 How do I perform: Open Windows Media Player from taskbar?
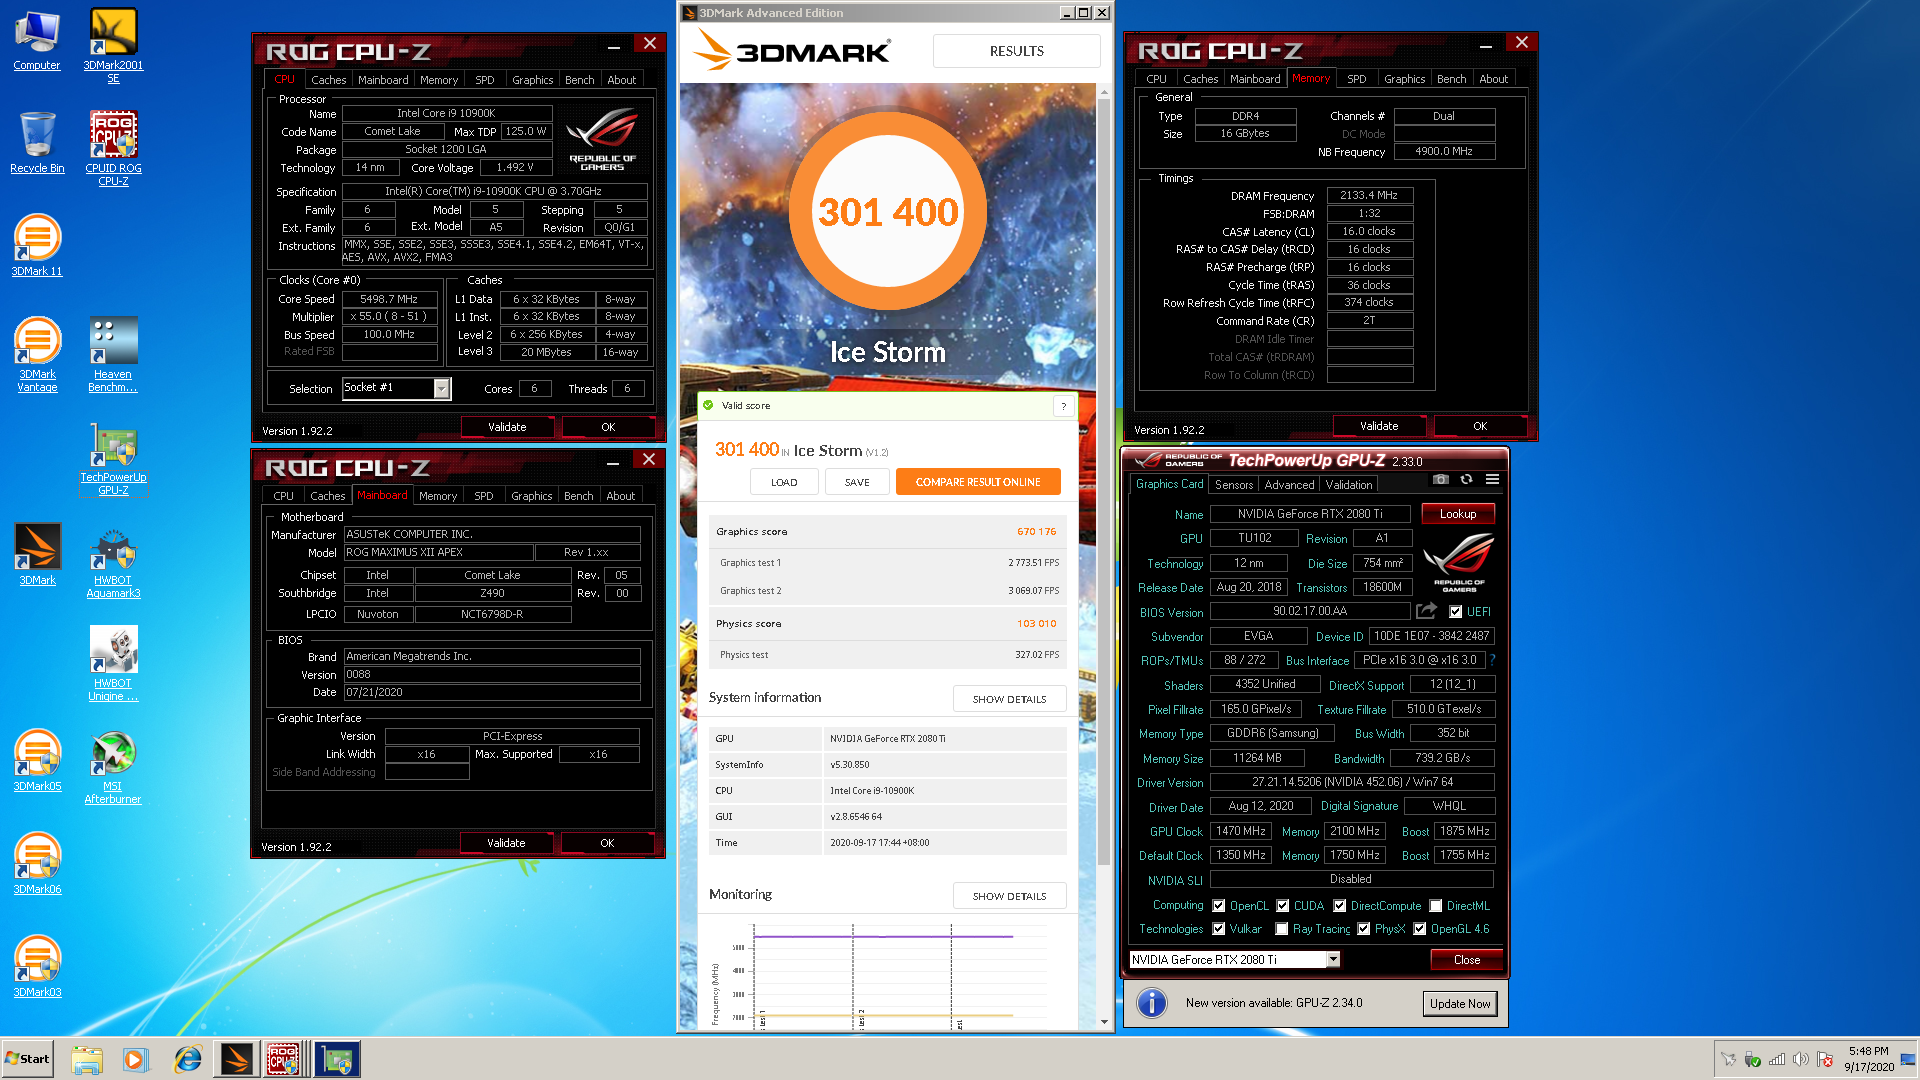pos(136,1059)
